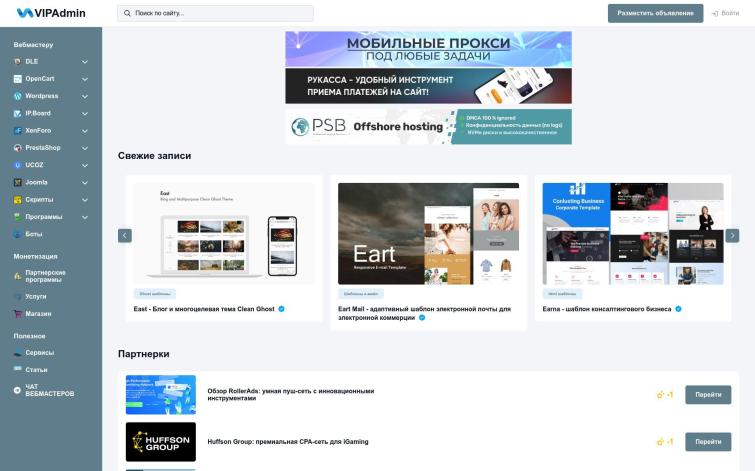The height and width of the screenshot is (471, 755).
Task: Expand the UCOZ menu chevron
Action: point(85,166)
